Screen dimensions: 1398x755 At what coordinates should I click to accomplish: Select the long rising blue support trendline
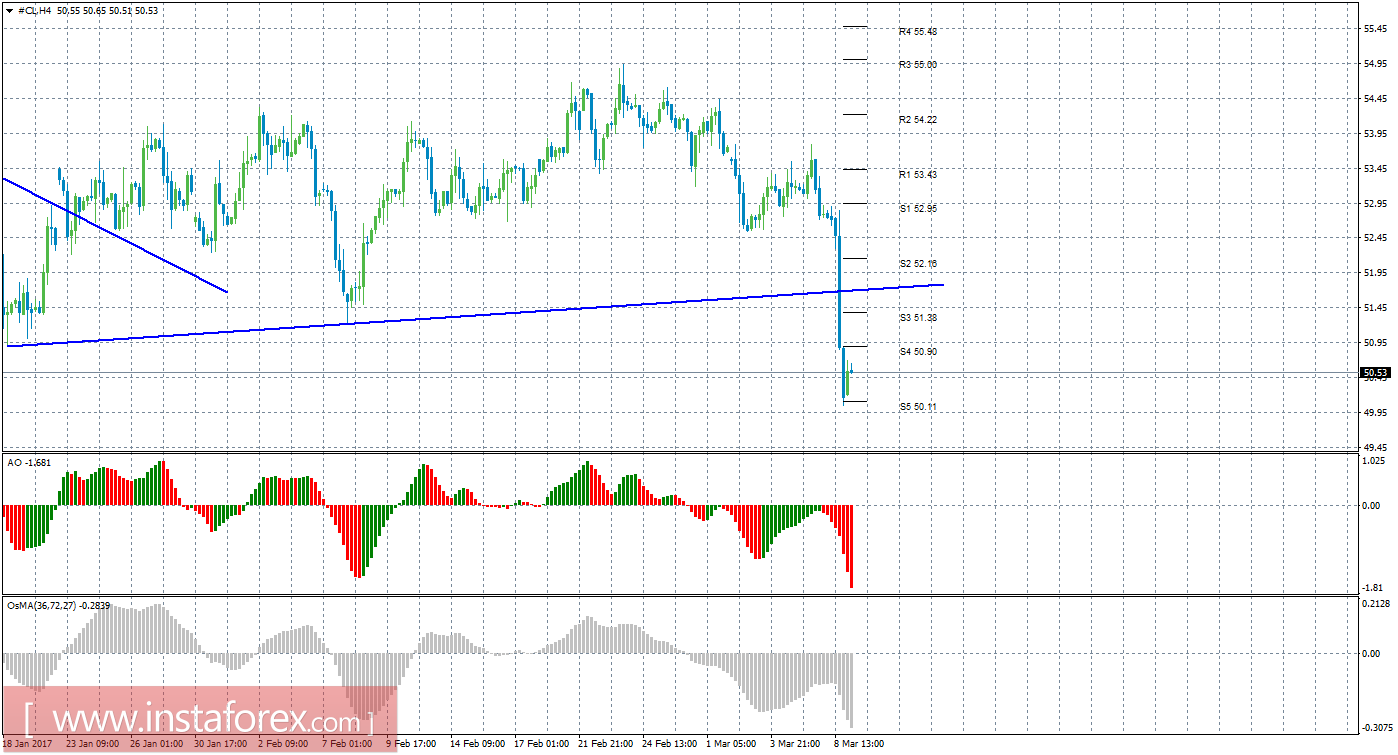pyautogui.click(x=475, y=315)
